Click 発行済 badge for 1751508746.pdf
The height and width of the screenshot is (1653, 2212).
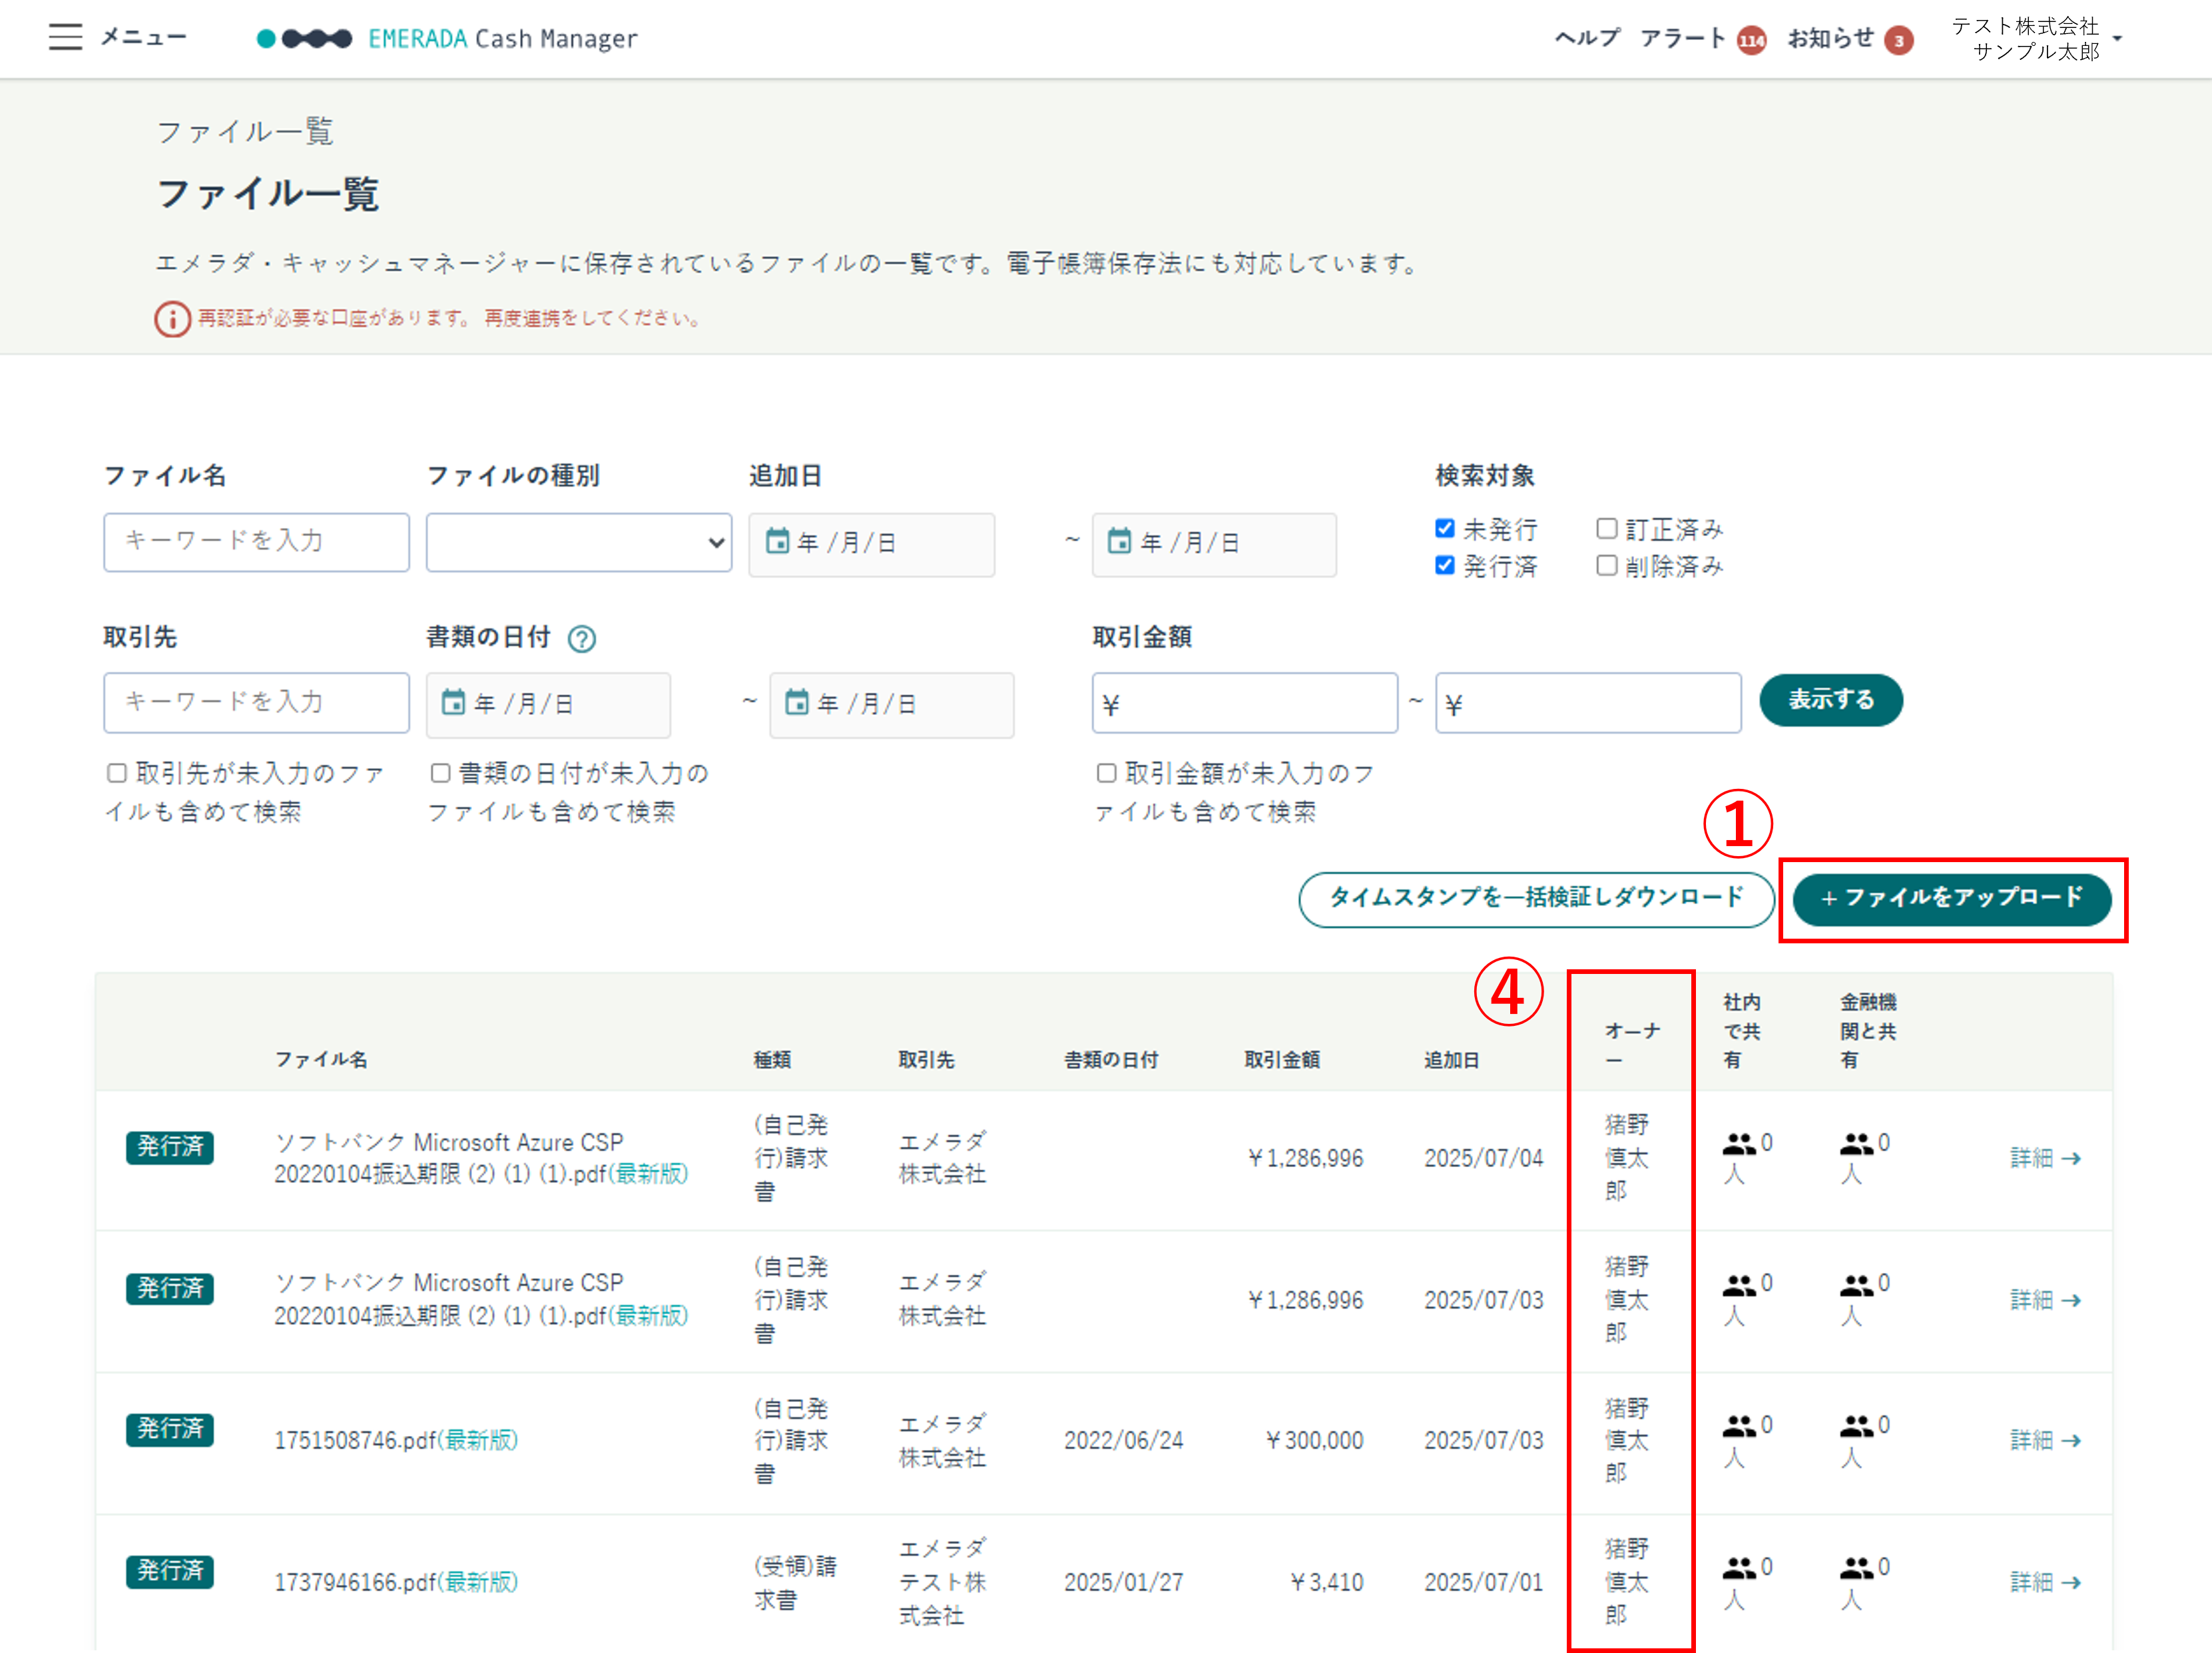pyautogui.click(x=170, y=1429)
